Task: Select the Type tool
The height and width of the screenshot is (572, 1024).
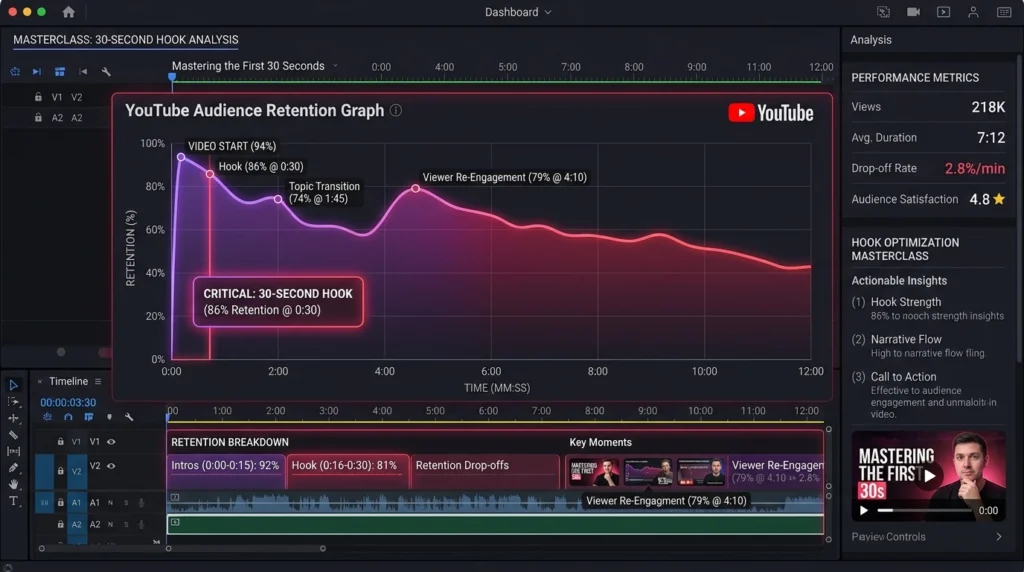Action: [13, 501]
